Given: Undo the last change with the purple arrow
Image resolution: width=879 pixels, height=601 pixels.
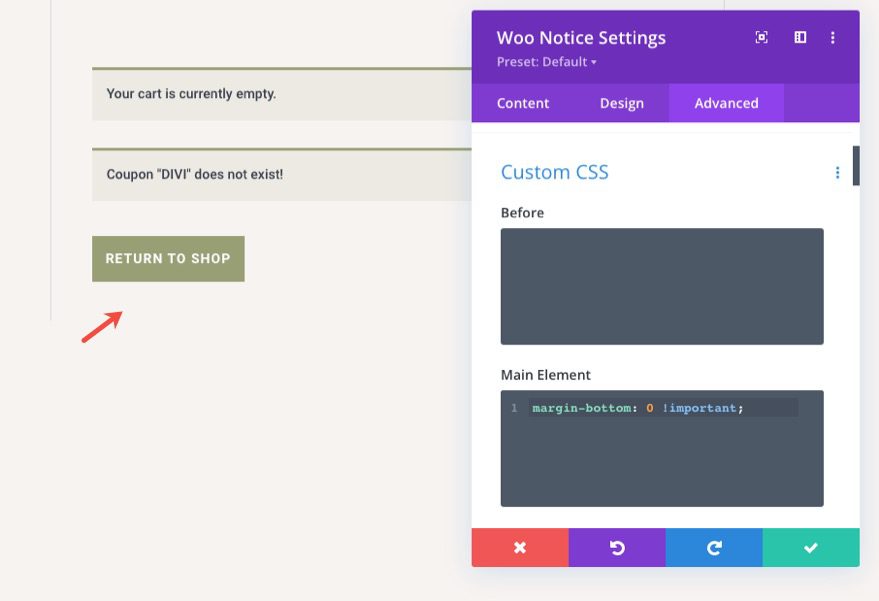Looking at the screenshot, I should [617, 548].
